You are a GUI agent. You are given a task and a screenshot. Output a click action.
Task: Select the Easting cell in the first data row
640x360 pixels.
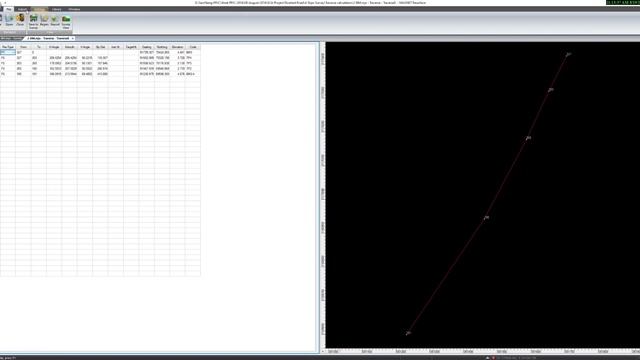pos(147,53)
